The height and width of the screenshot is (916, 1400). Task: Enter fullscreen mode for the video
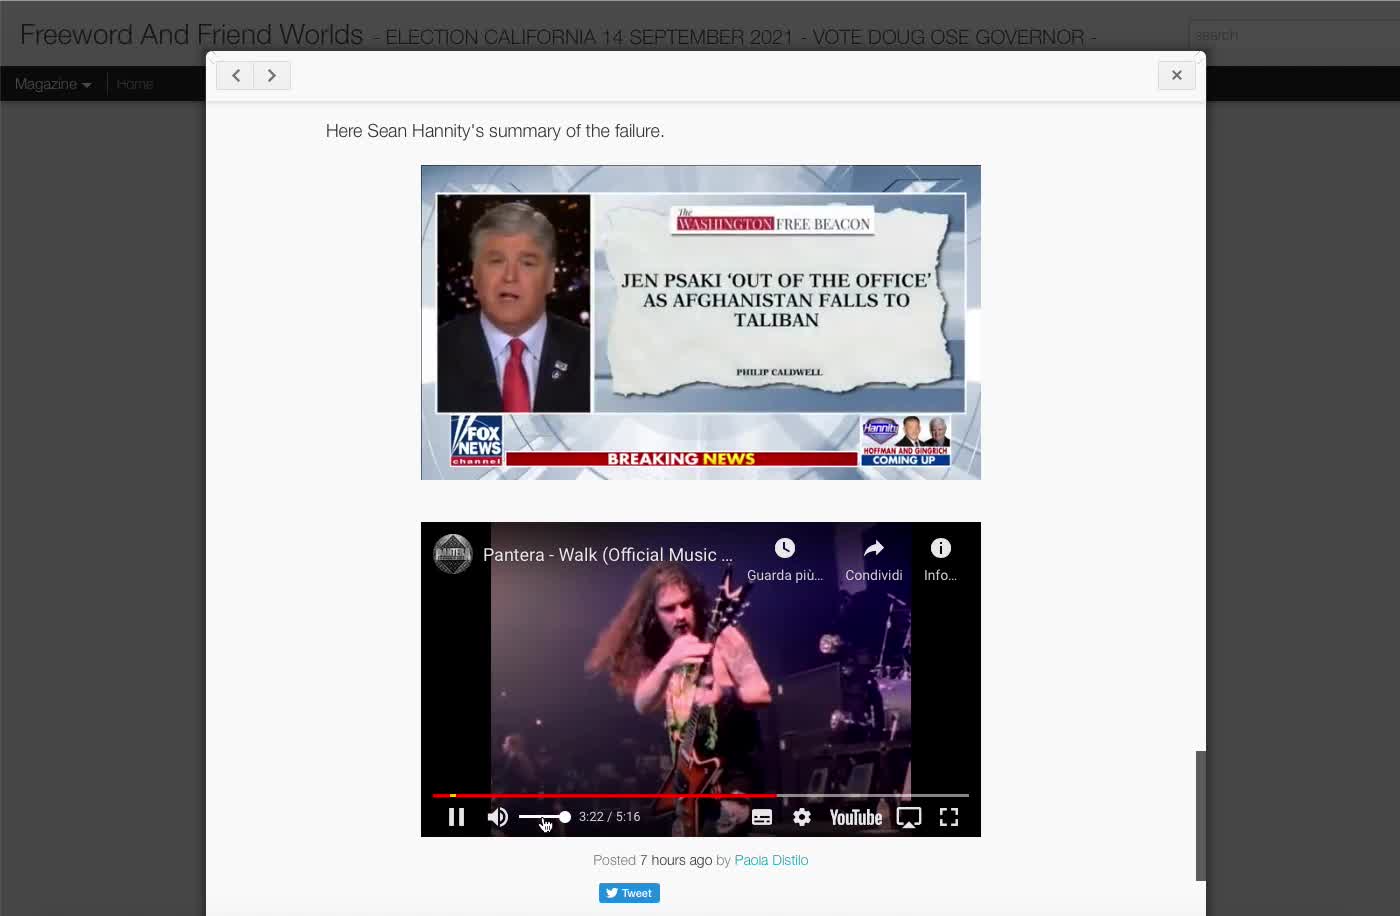tap(949, 817)
